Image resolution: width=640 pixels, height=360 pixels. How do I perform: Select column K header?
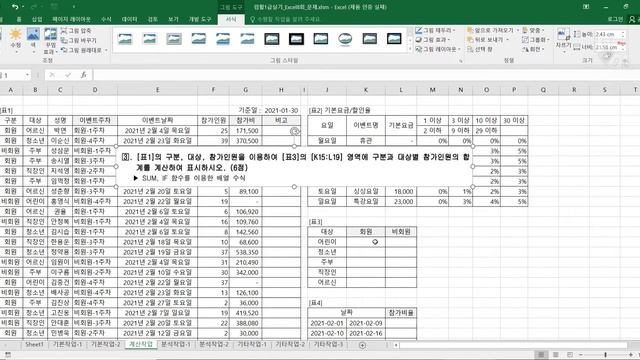click(x=365, y=90)
